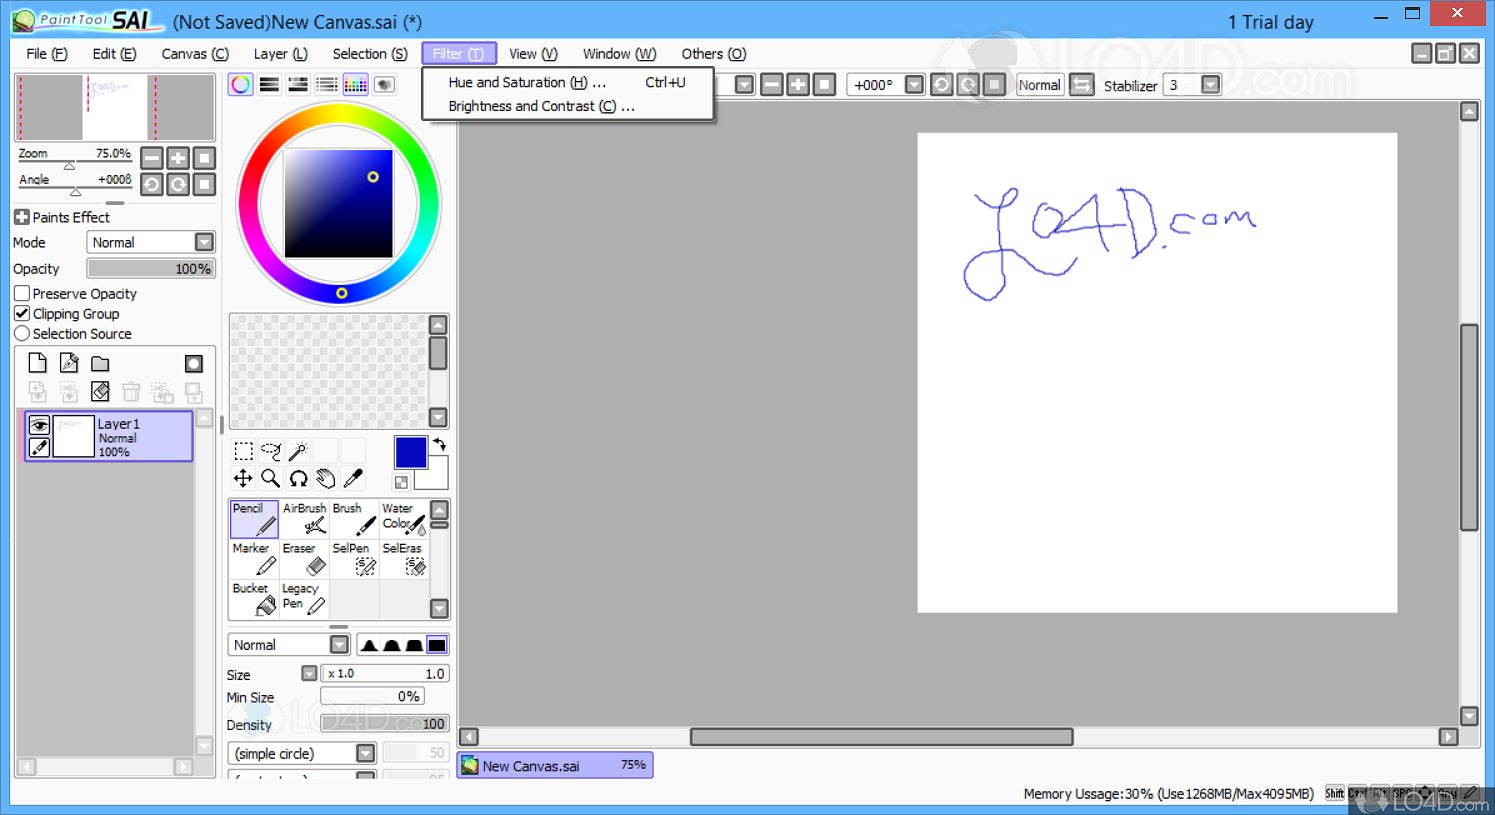
Task: Activate the Magic Wand selection tool
Action: click(298, 451)
